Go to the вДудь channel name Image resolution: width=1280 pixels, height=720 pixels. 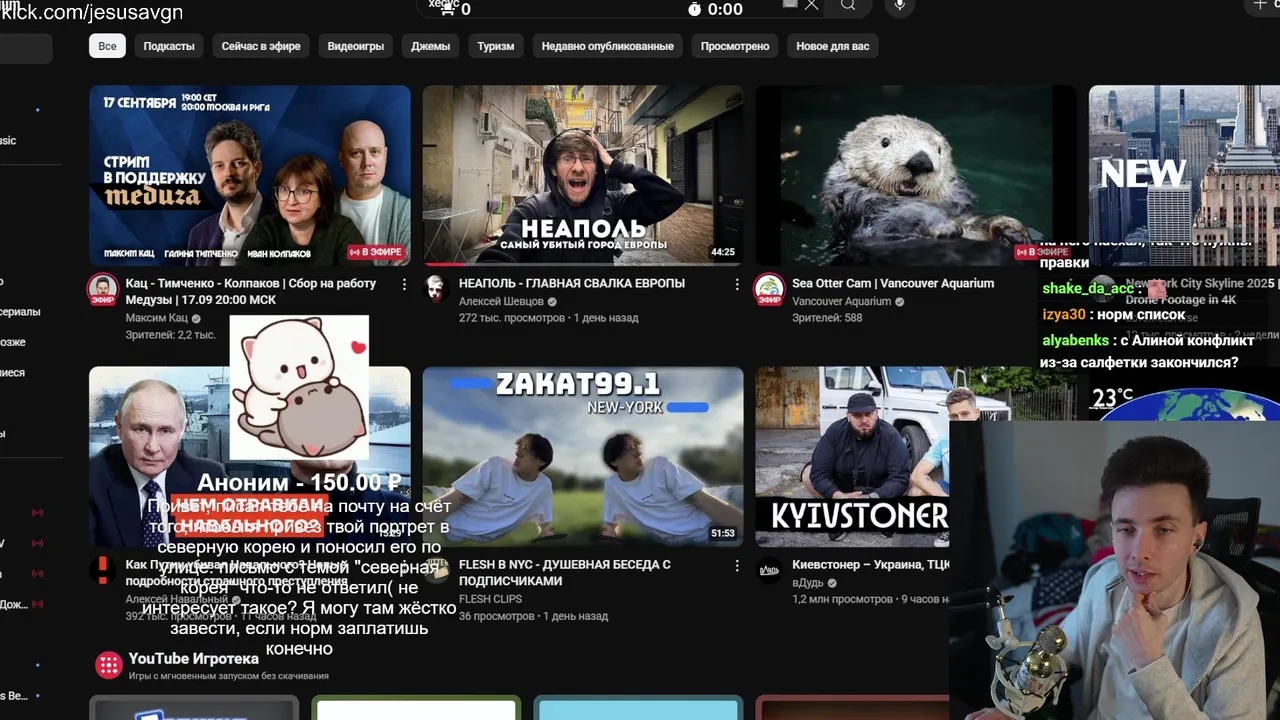(806, 582)
